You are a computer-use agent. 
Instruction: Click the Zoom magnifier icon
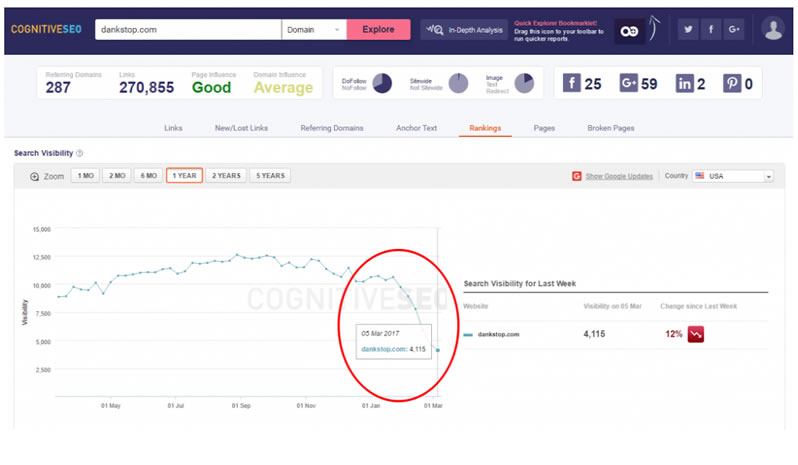(34, 177)
